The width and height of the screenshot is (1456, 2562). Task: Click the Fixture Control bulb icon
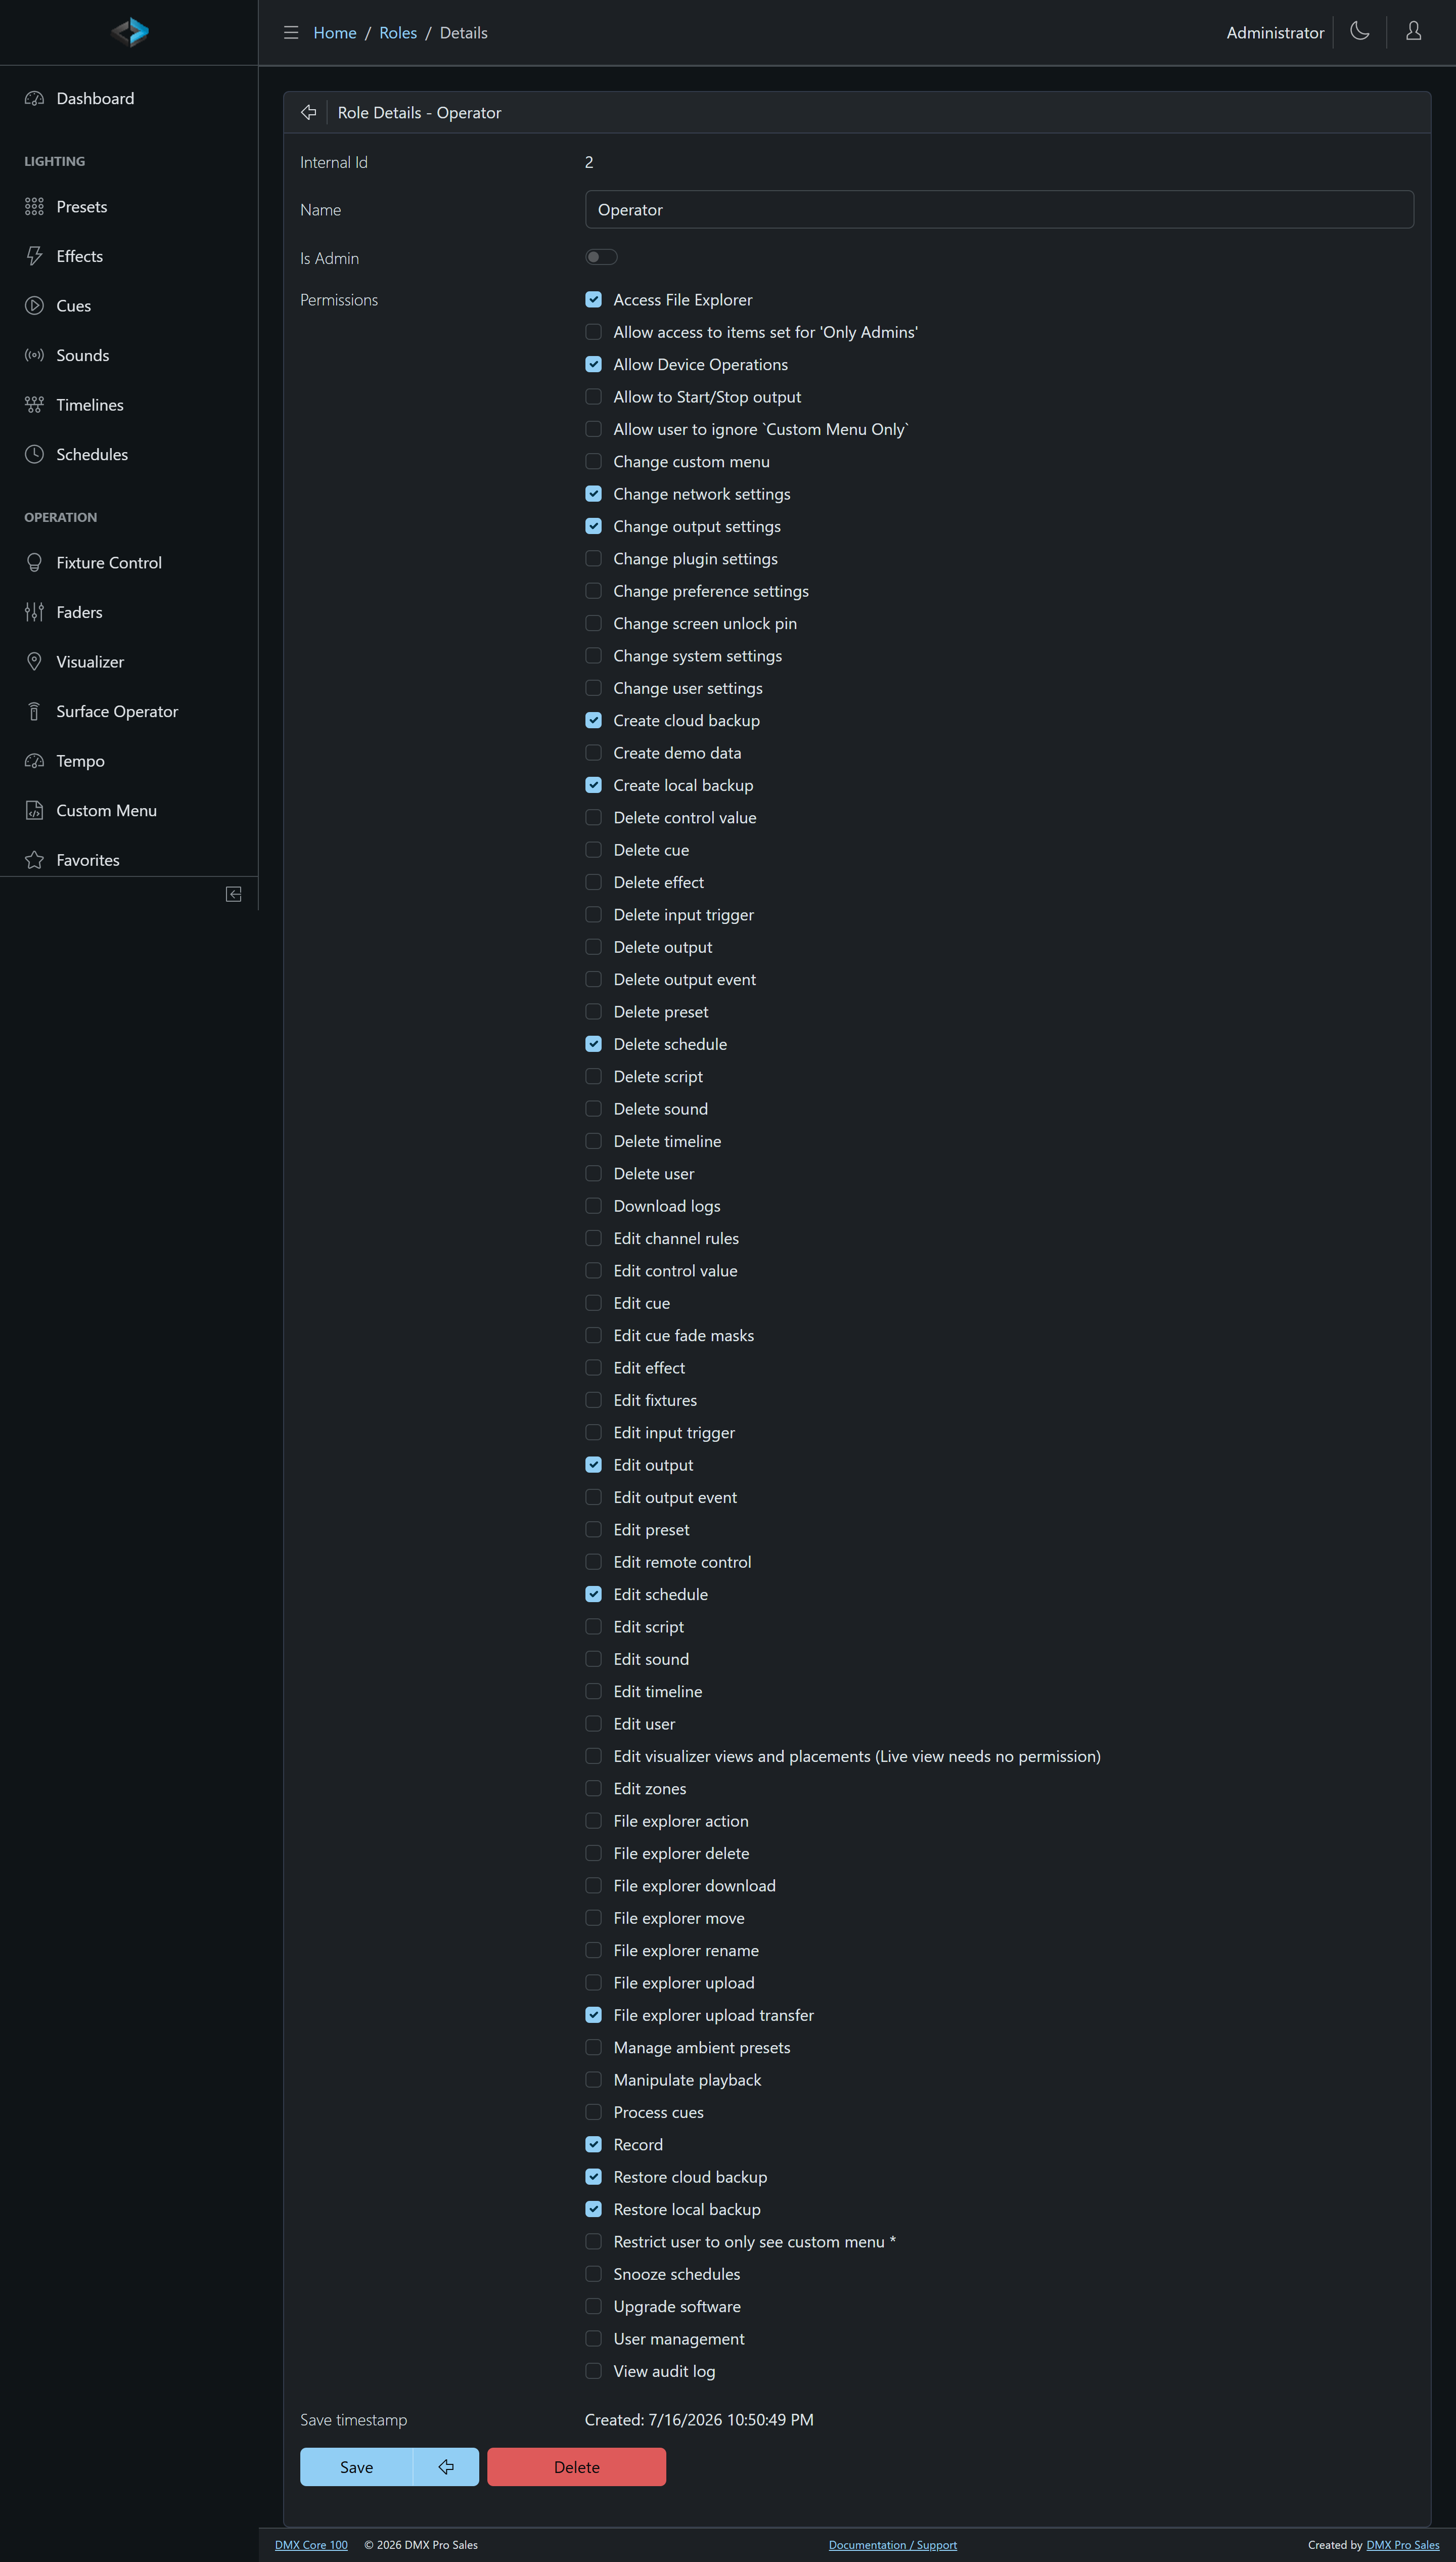(x=34, y=563)
